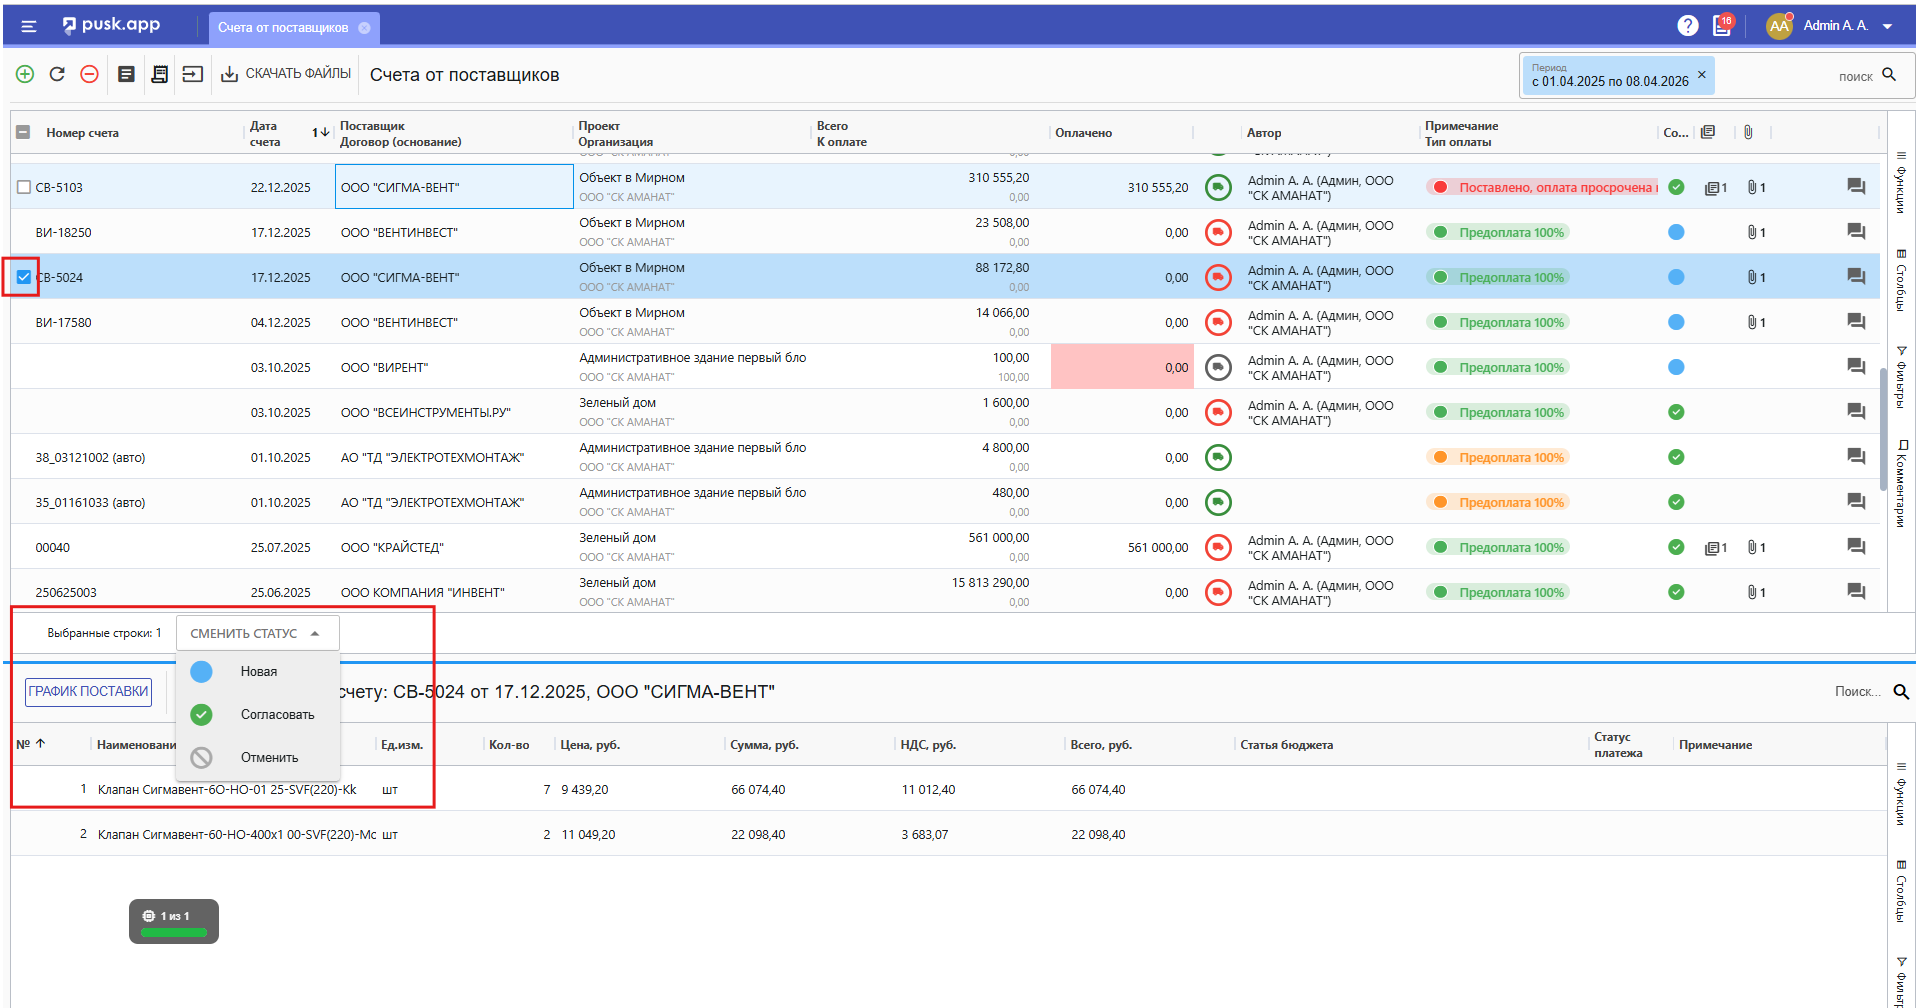Click the refresh list icon in toolbar

click(x=57, y=74)
